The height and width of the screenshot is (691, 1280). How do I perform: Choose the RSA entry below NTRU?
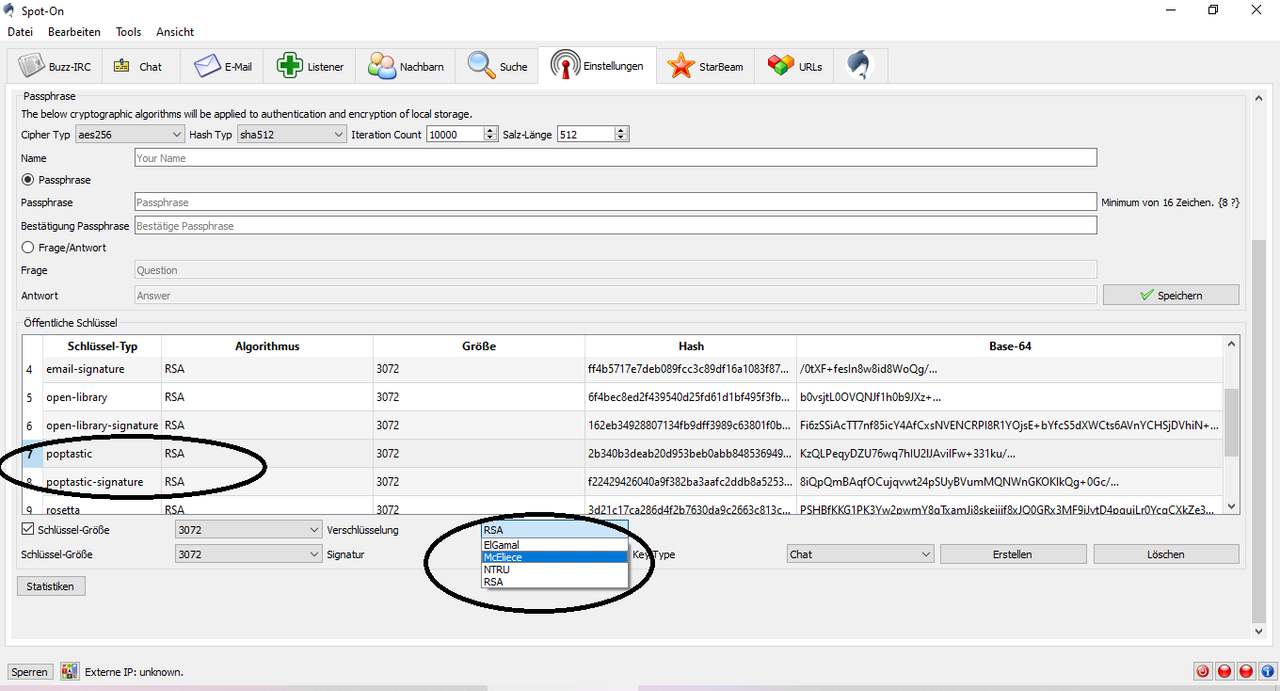click(555, 581)
